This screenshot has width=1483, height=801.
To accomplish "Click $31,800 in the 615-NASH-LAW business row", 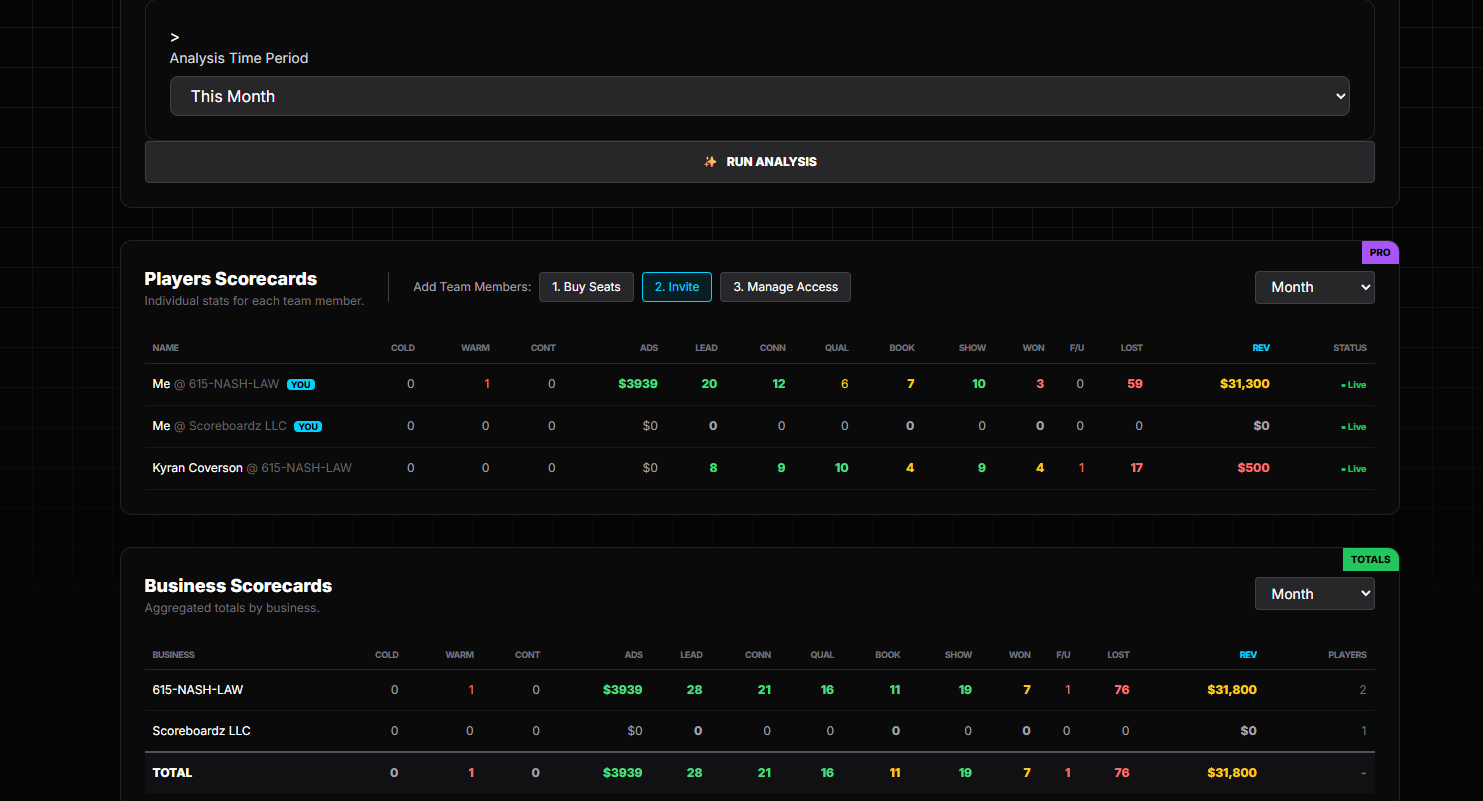I will (1232, 690).
